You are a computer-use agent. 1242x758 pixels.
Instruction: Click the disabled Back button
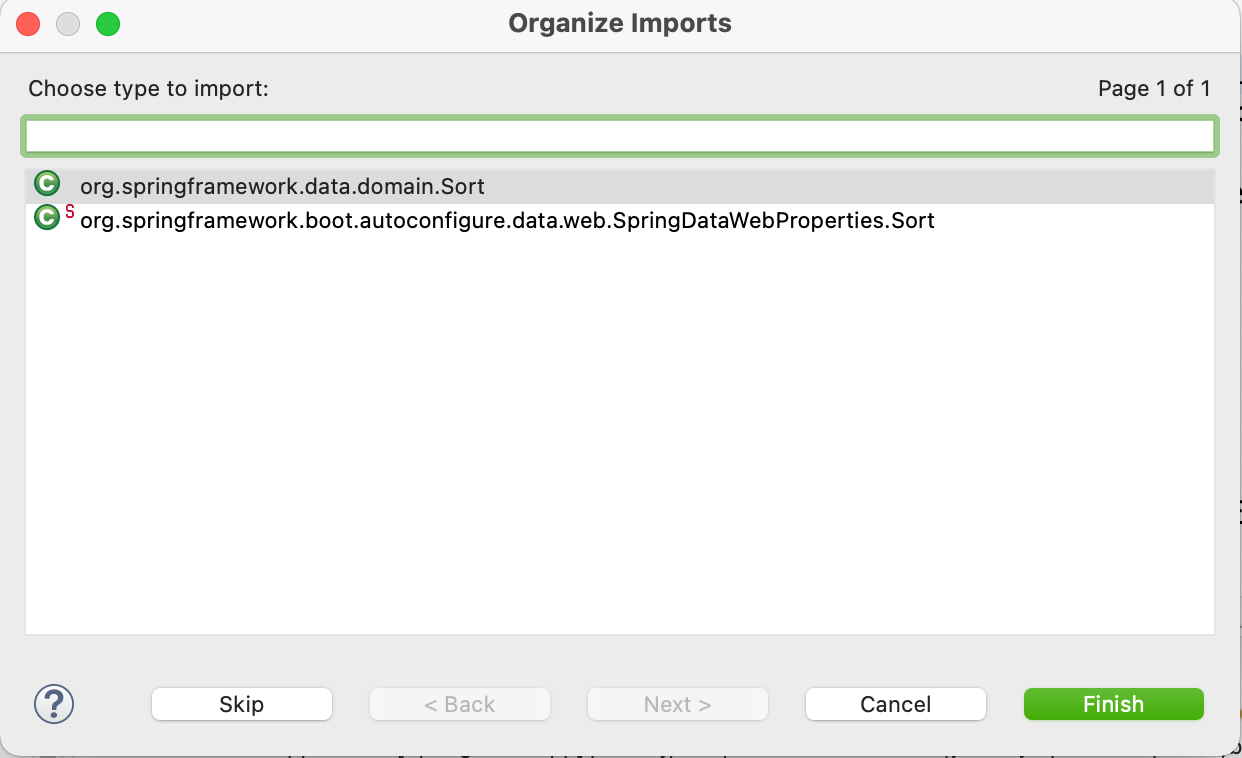[x=460, y=704]
